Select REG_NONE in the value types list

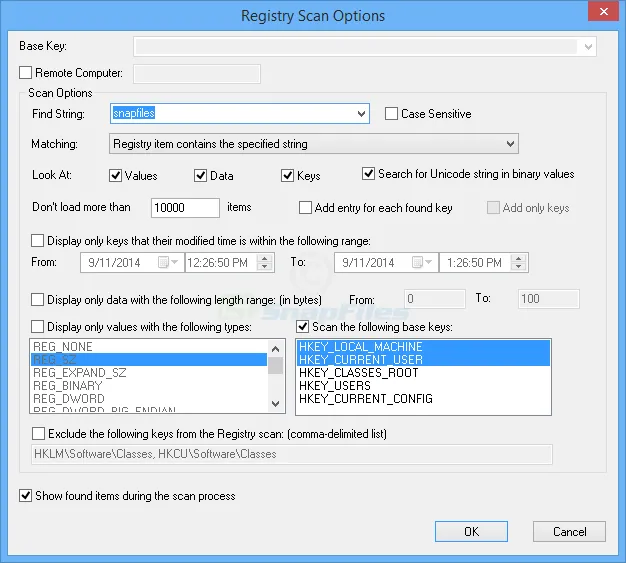click(149, 347)
